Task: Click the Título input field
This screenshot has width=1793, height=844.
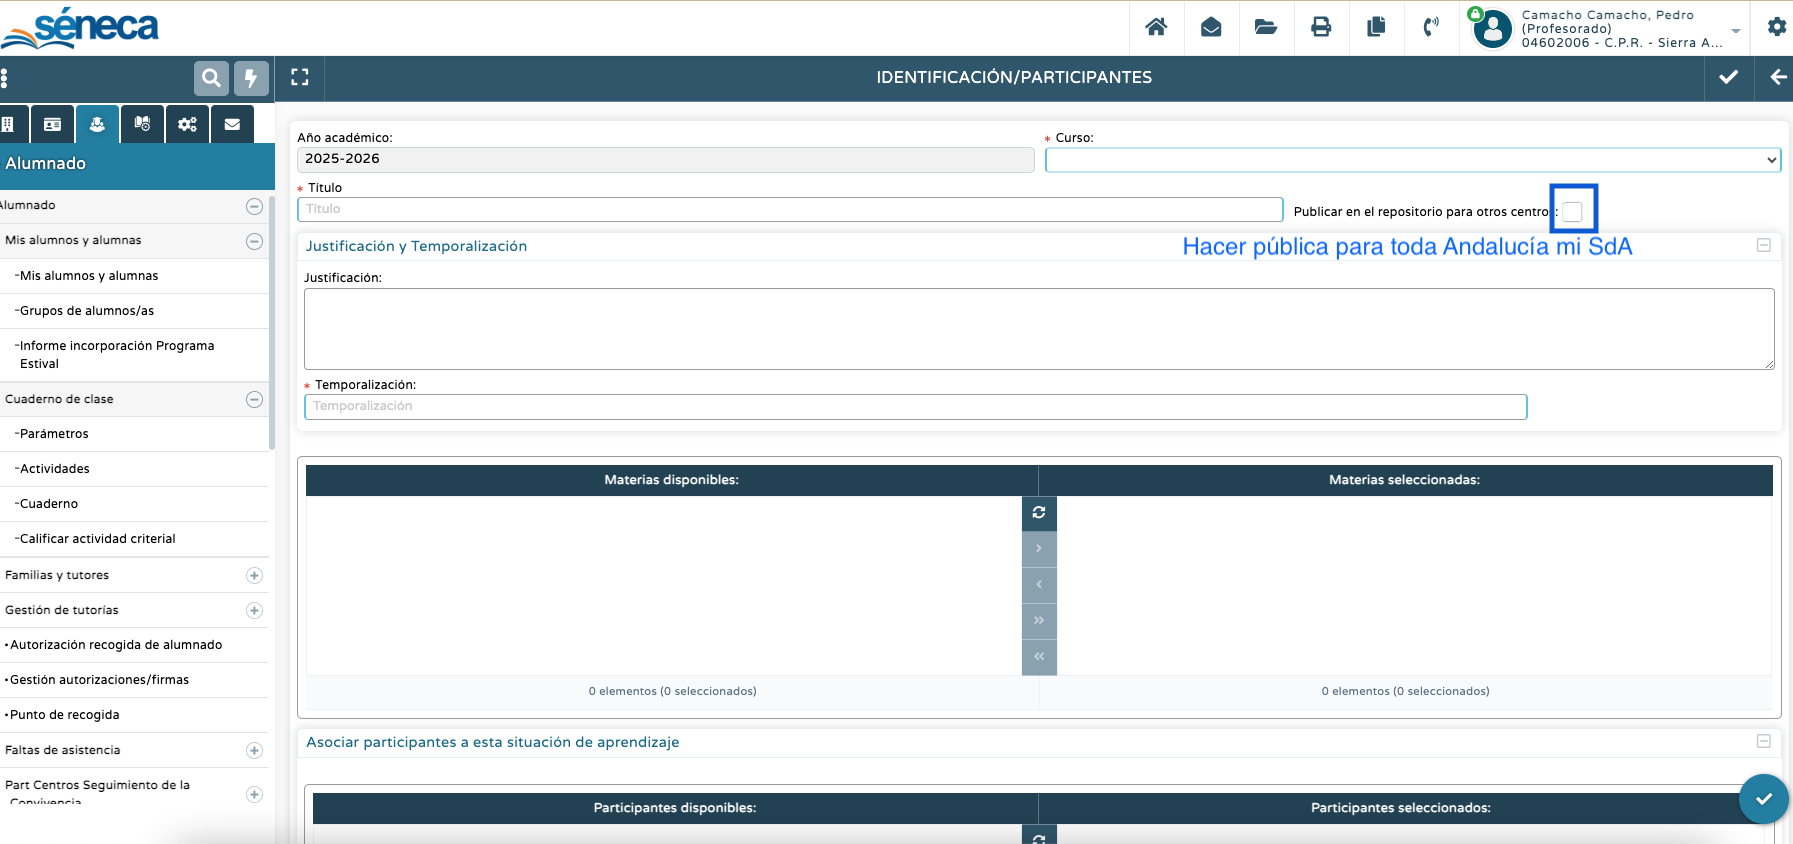Action: pyautogui.click(x=789, y=209)
